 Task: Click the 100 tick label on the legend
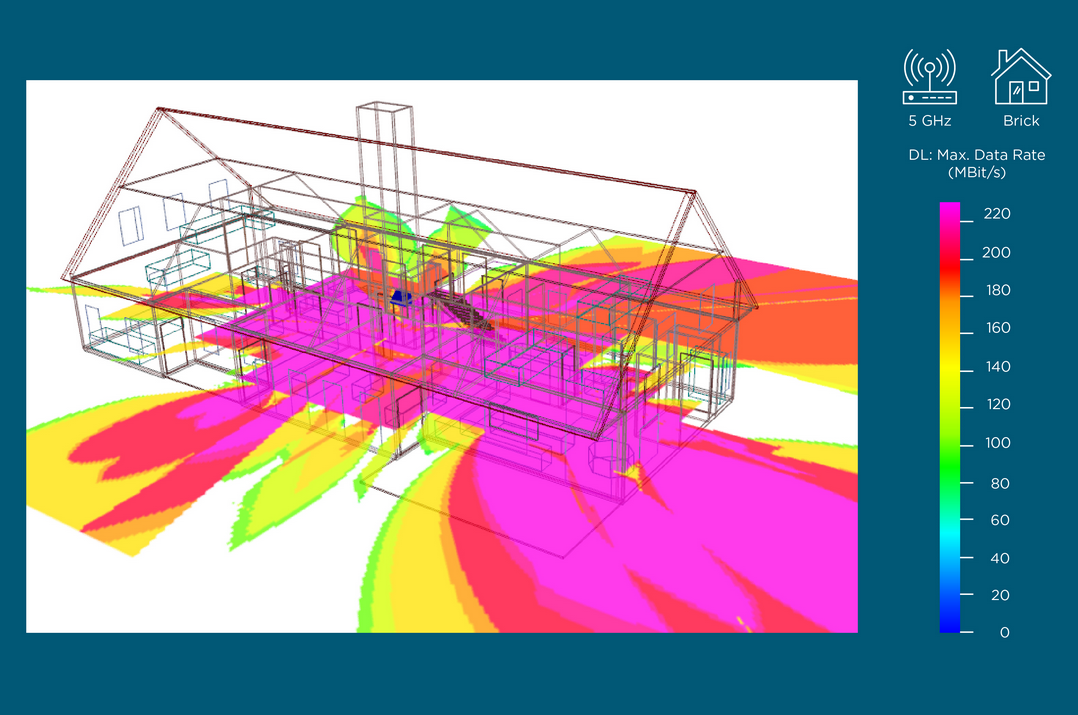[x=996, y=443]
